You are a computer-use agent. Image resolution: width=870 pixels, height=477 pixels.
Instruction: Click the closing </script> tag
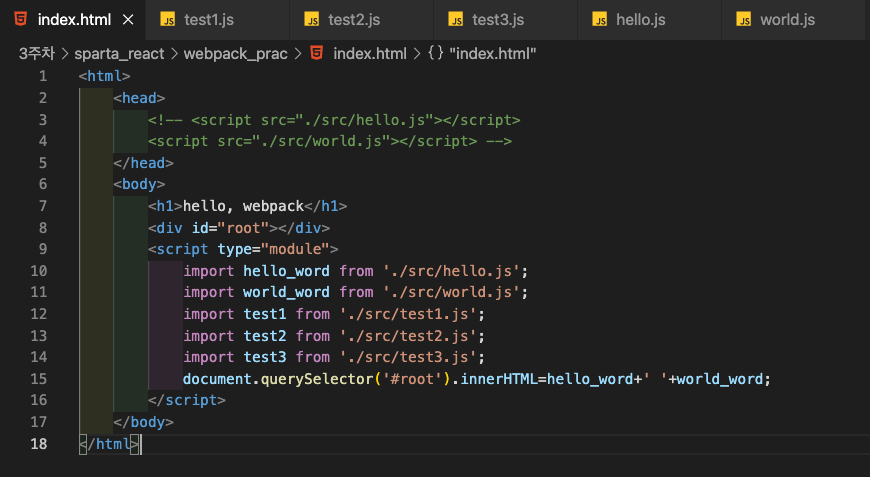(x=187, y=400)
